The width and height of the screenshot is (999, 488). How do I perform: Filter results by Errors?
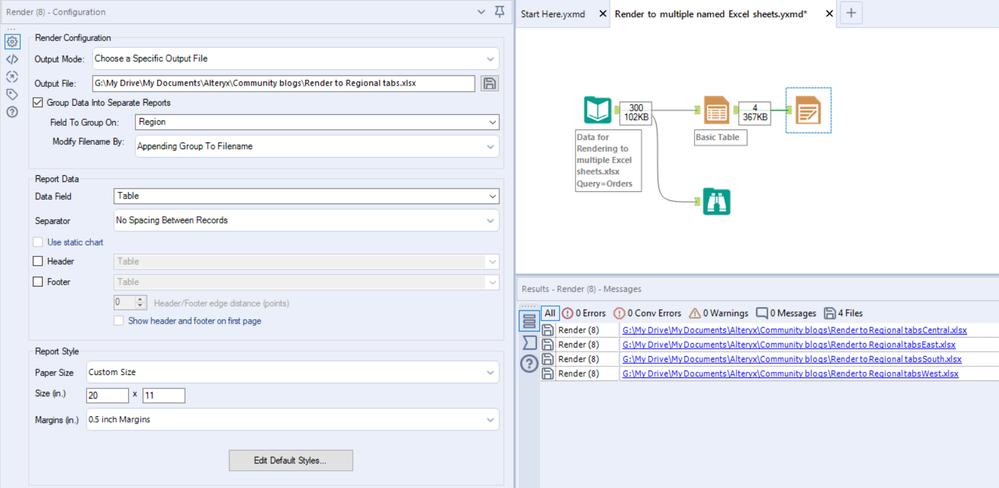583,313
